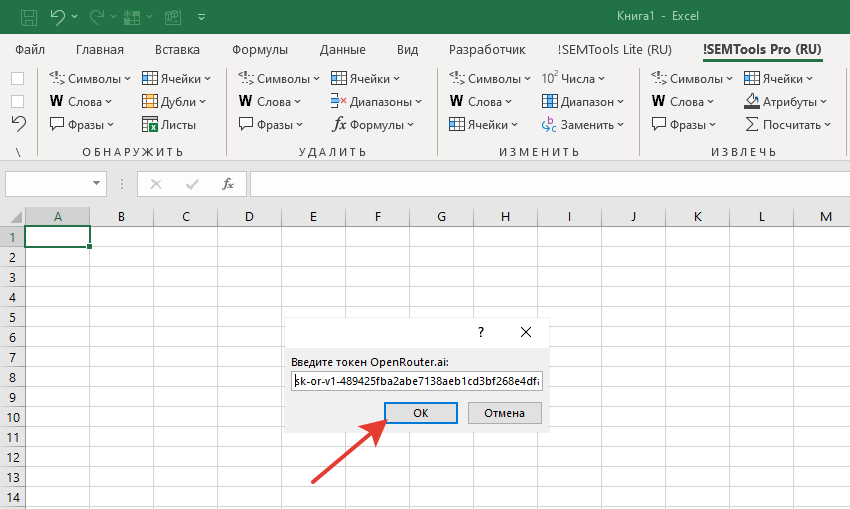Open Фразы in the ИЗВЛЕЧЬ group
This screenshot has height=509, width=850.
pos(684,125)
